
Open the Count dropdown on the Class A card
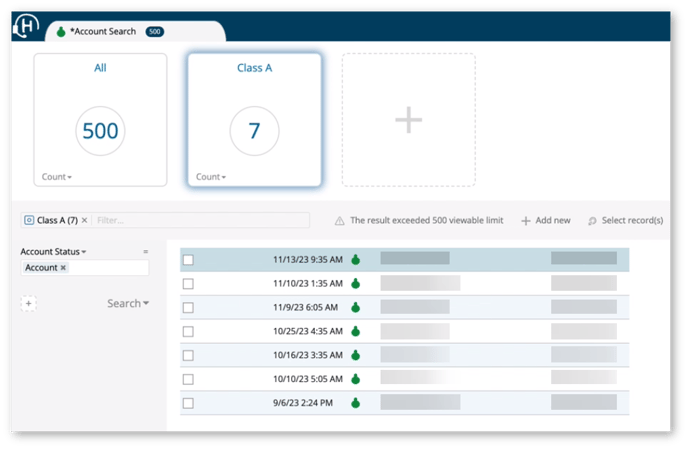pyautogui.click(x=211, y=177)
